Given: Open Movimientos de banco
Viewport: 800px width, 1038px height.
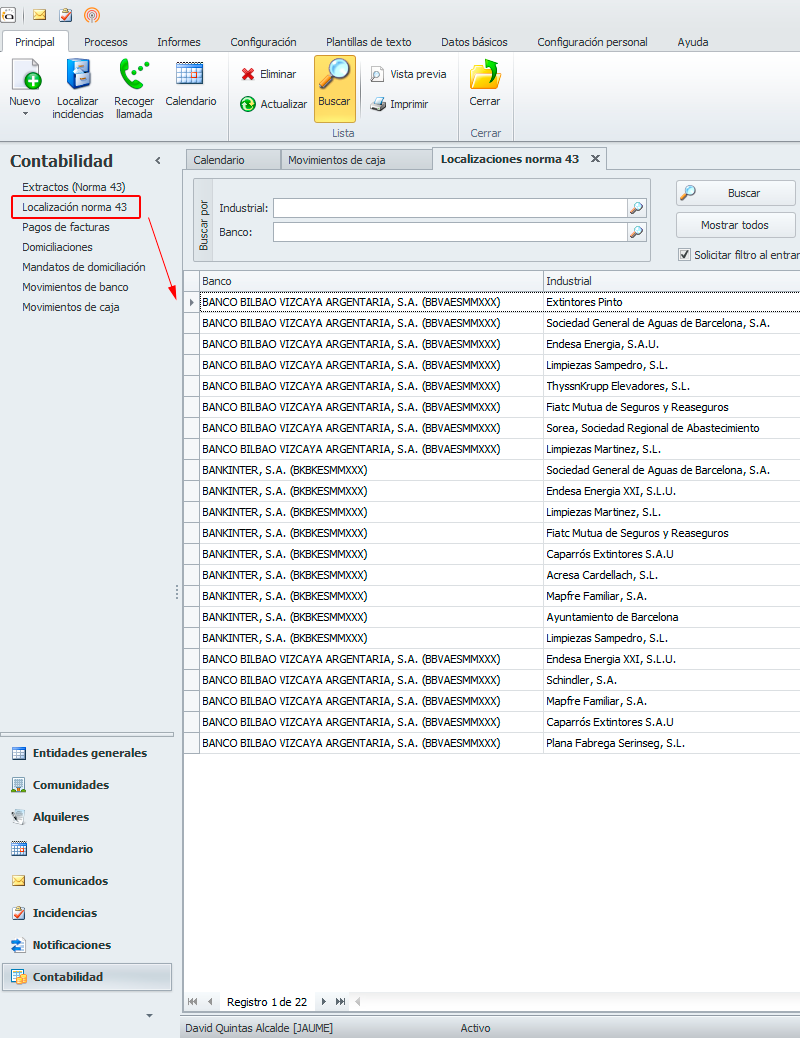Looking at the screenshot, I should (x=75, y=287).
